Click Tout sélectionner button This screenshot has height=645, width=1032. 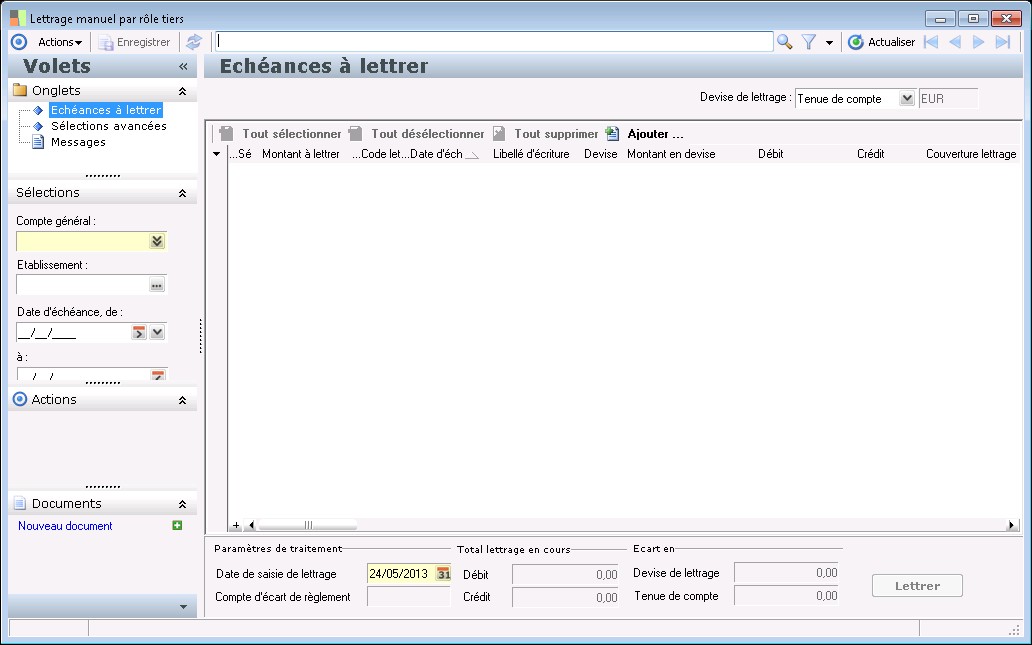(280, 134)
